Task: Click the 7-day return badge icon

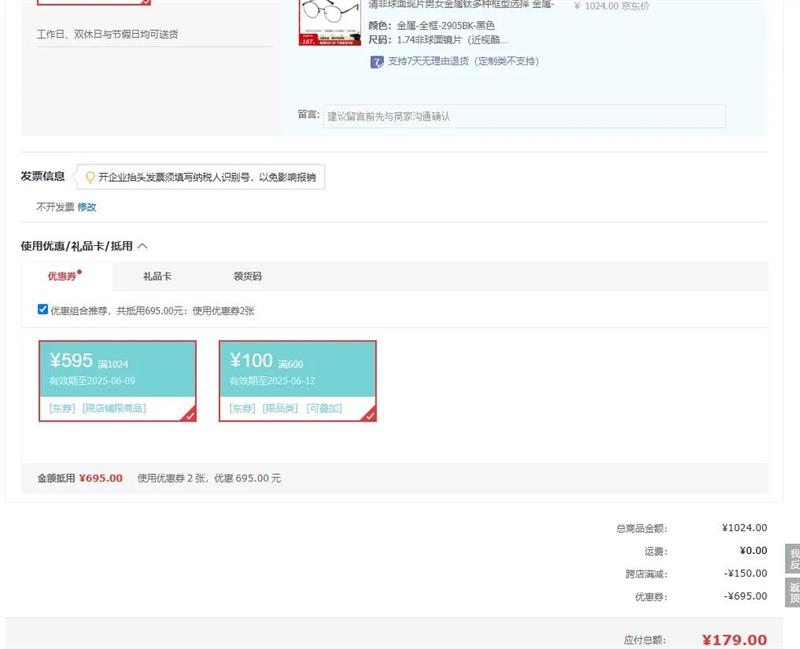Action: pyautogui.click(x=377, y=62)
